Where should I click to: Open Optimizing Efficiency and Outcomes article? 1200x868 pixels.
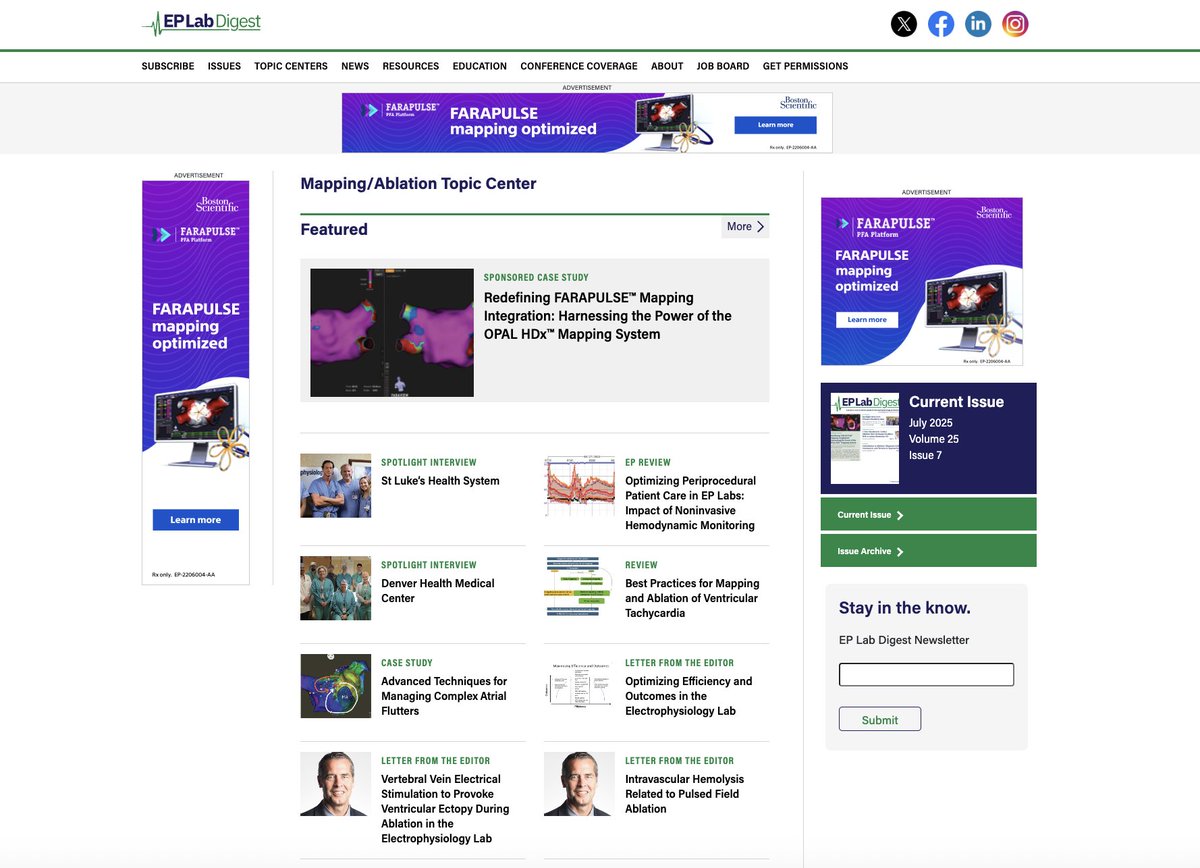[x=689, y=696]
